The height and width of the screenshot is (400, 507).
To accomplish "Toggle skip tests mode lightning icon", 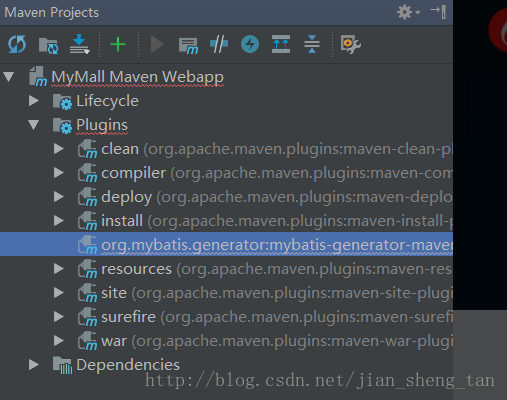I will [250, 44].
